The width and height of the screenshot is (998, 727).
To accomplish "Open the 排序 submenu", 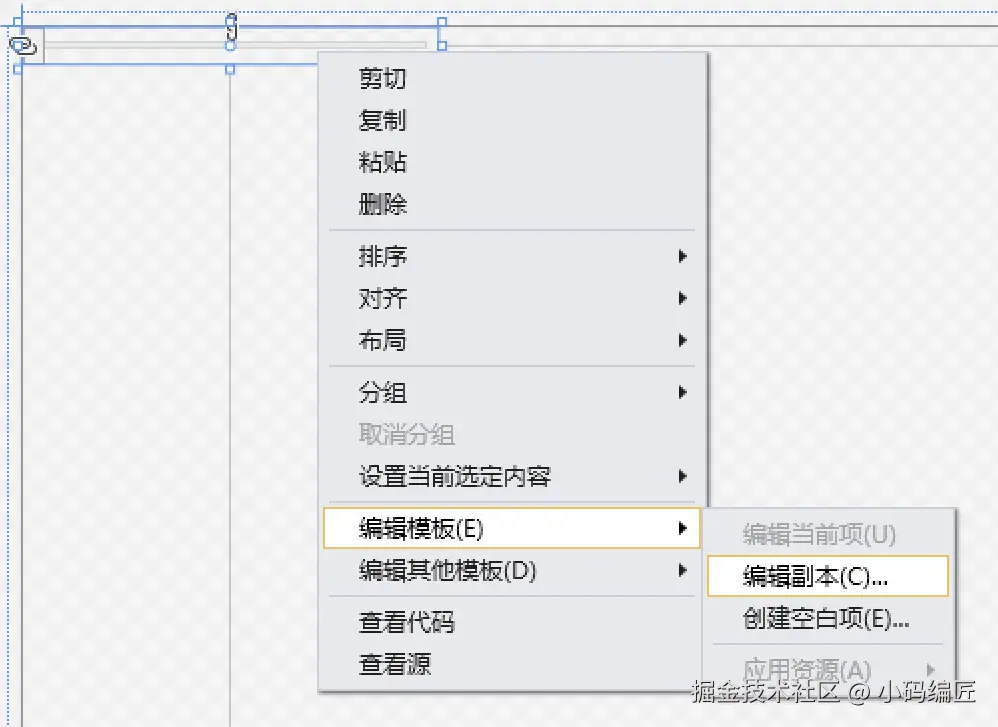I will (x=512, y=257).
